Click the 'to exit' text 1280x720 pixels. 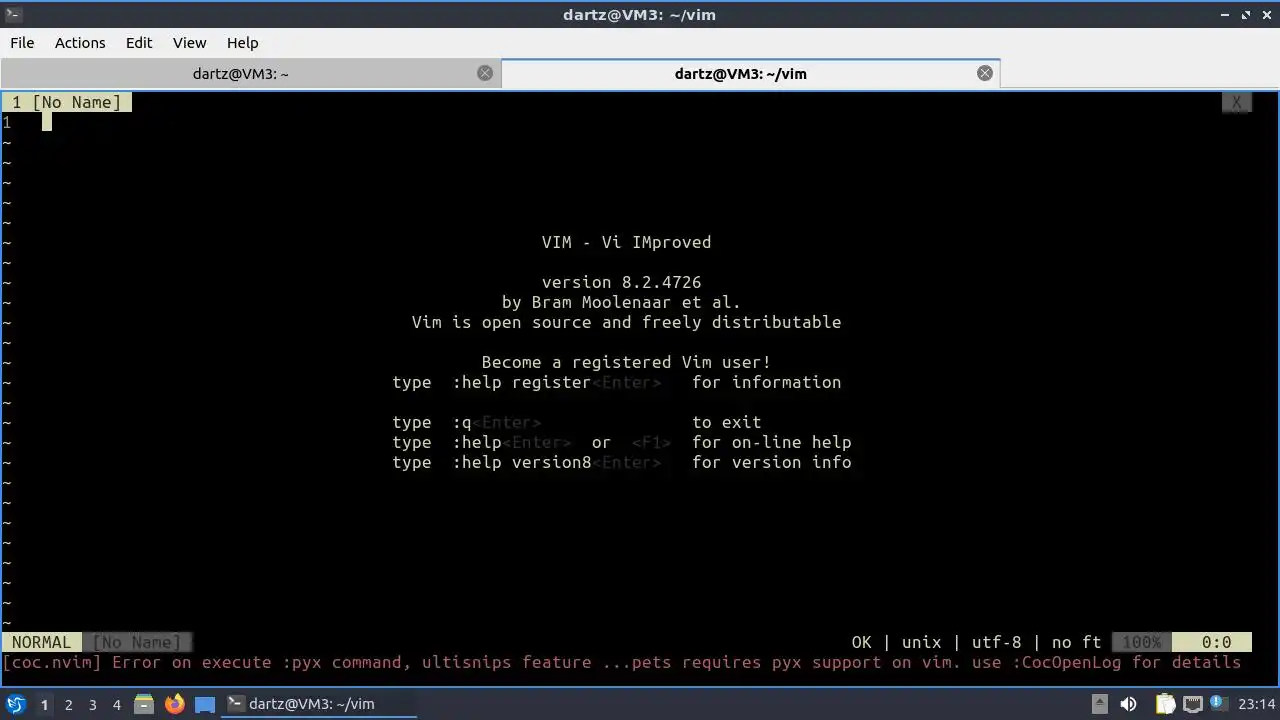tap(726, 422)
